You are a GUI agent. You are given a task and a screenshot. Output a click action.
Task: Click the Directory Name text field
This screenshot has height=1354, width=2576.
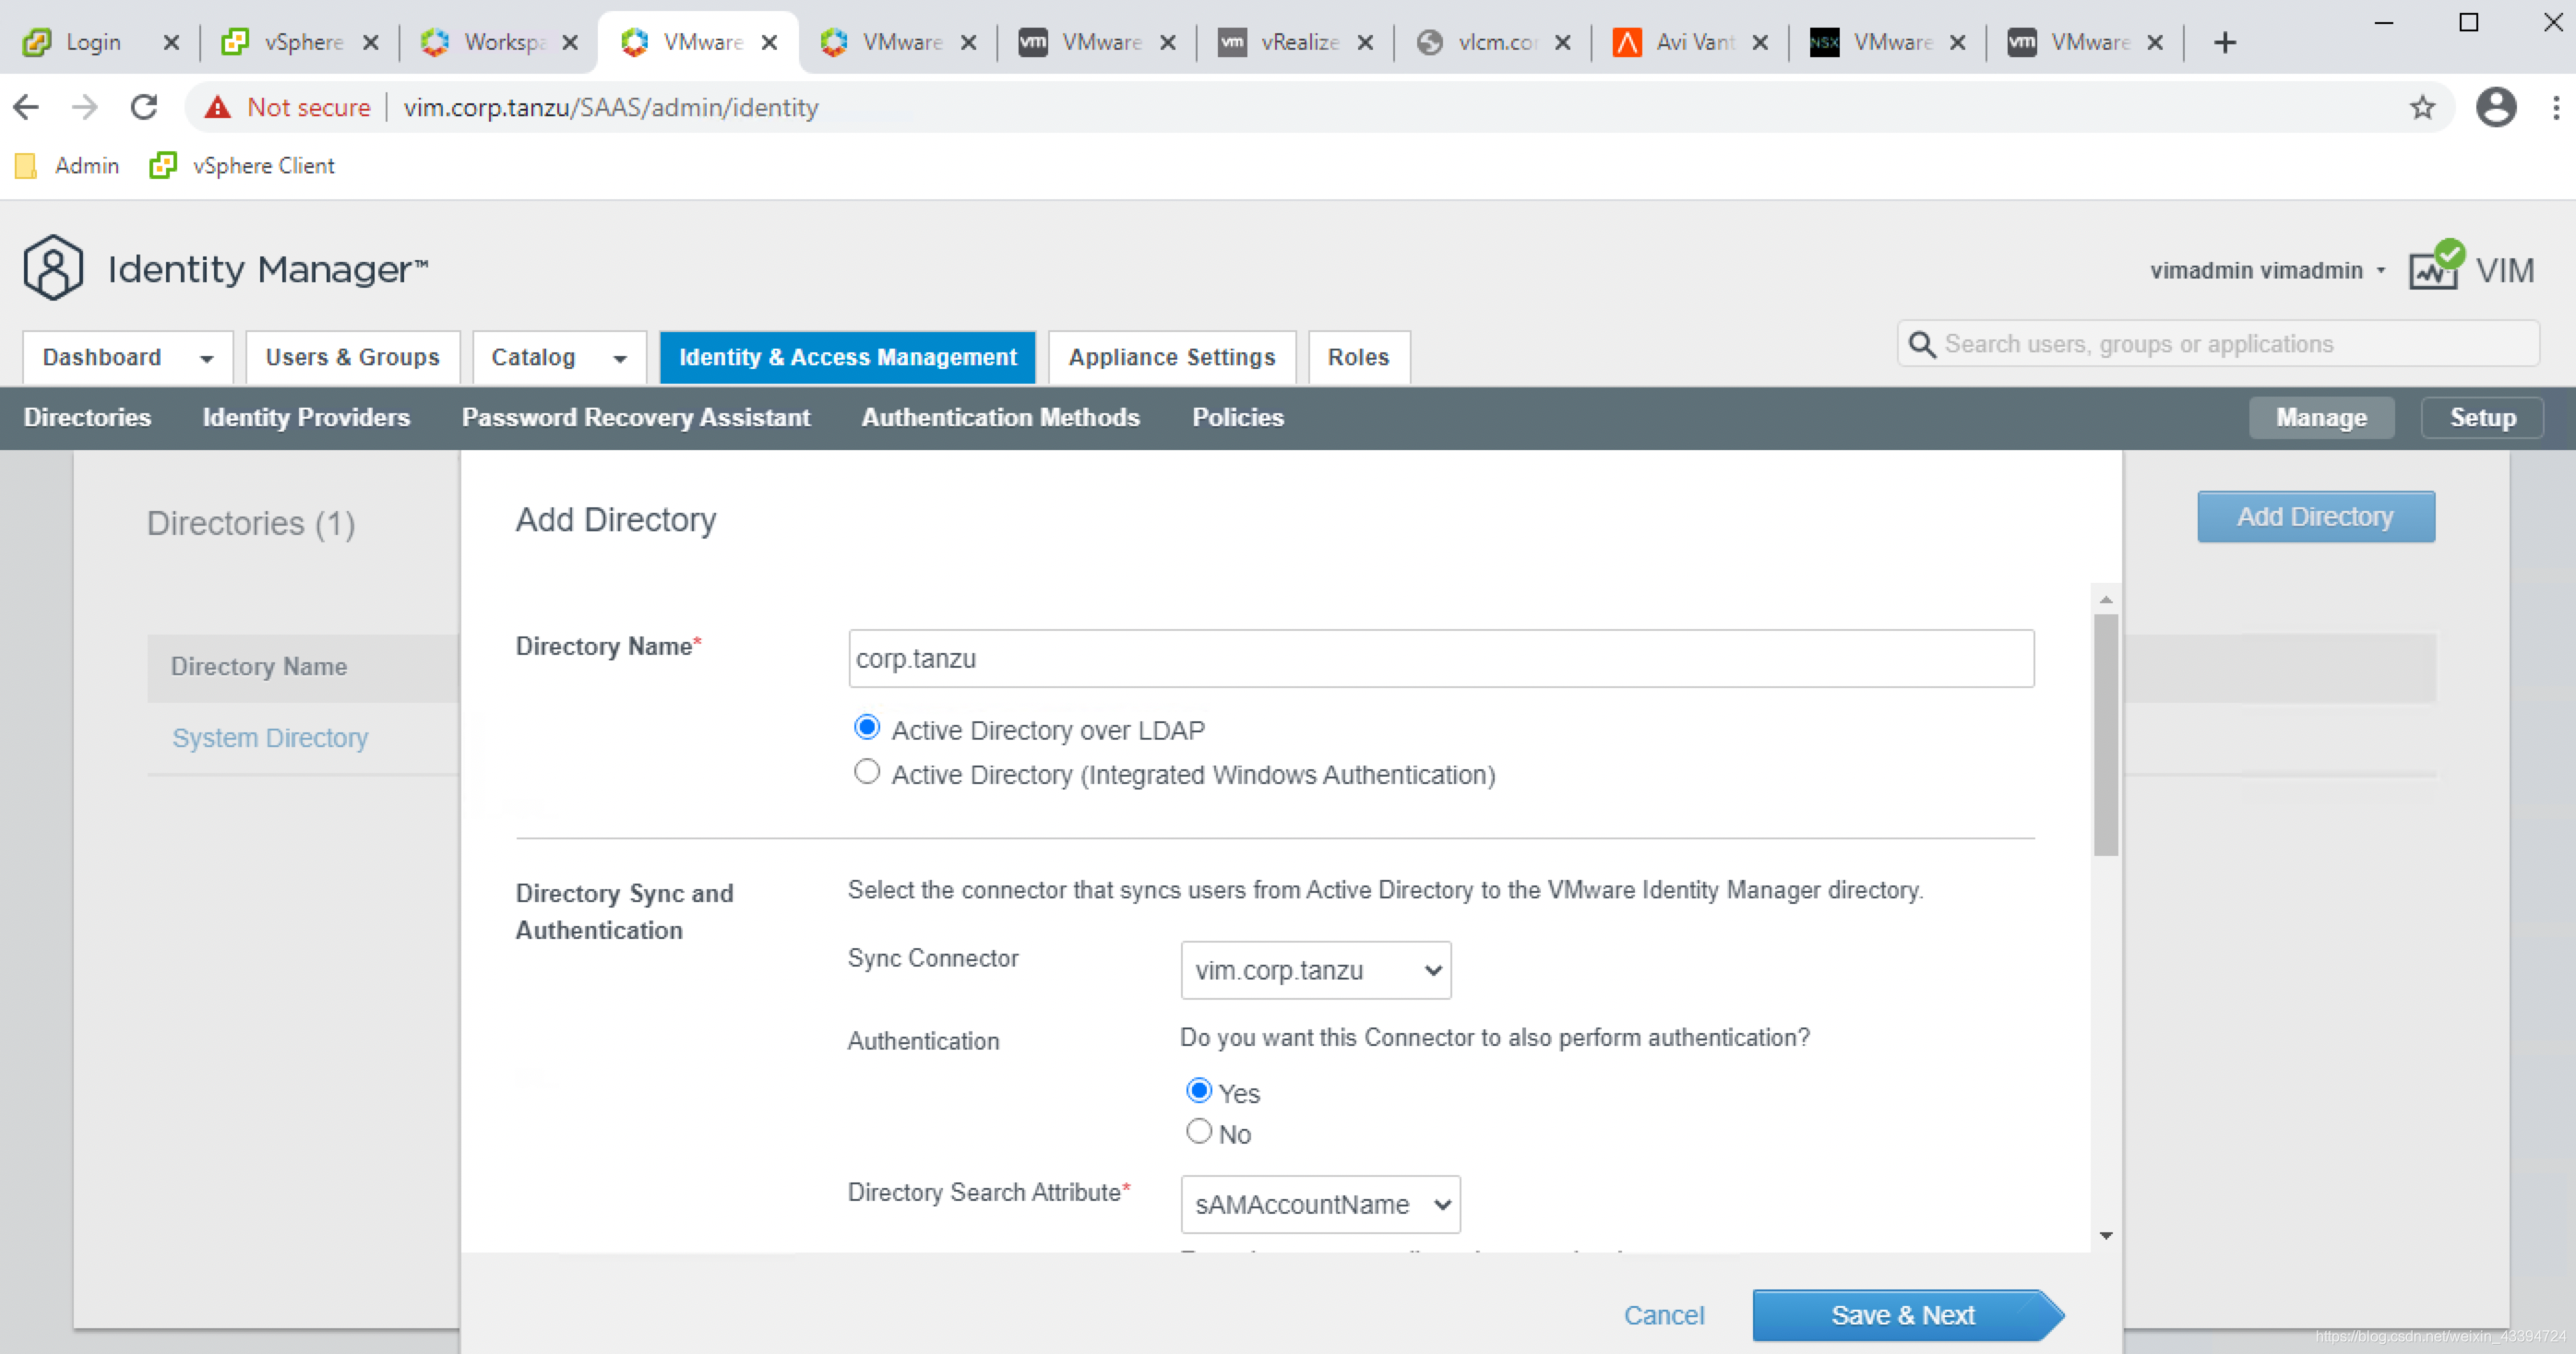click(1440, 659)
